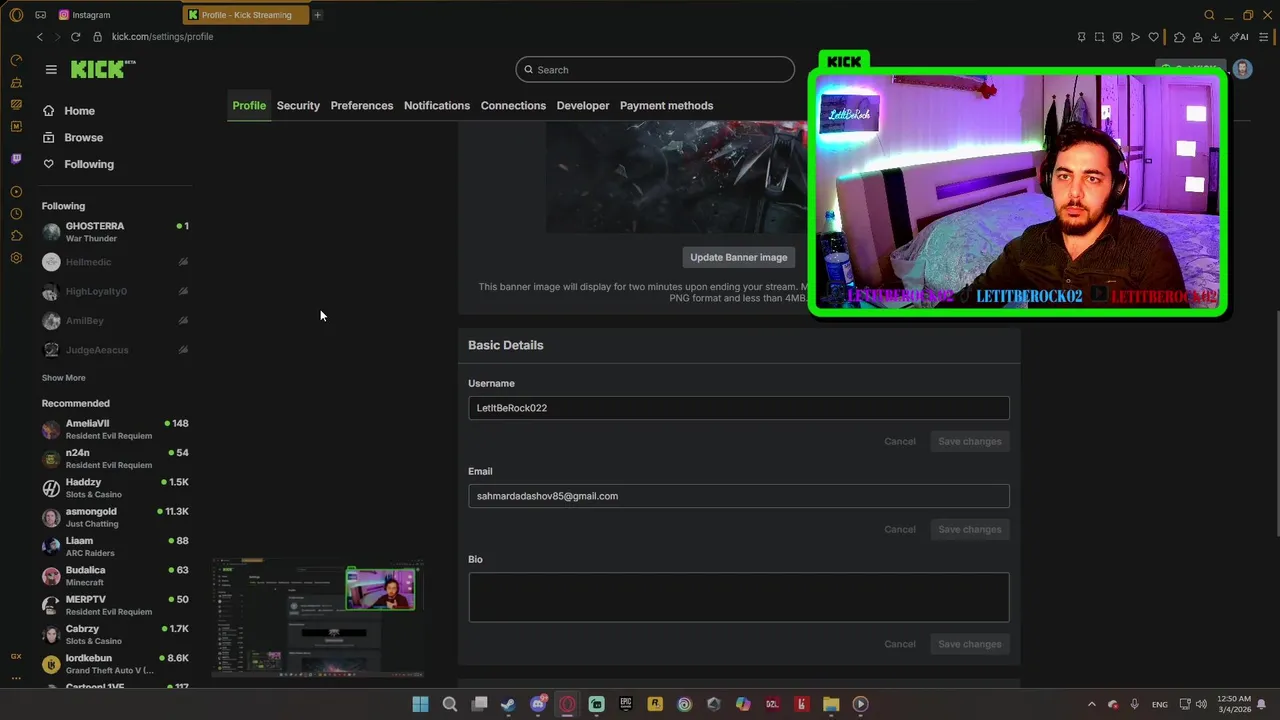Open the Preferences settings tab
The width and height of the screenshot is (1280, 720).
362,106
